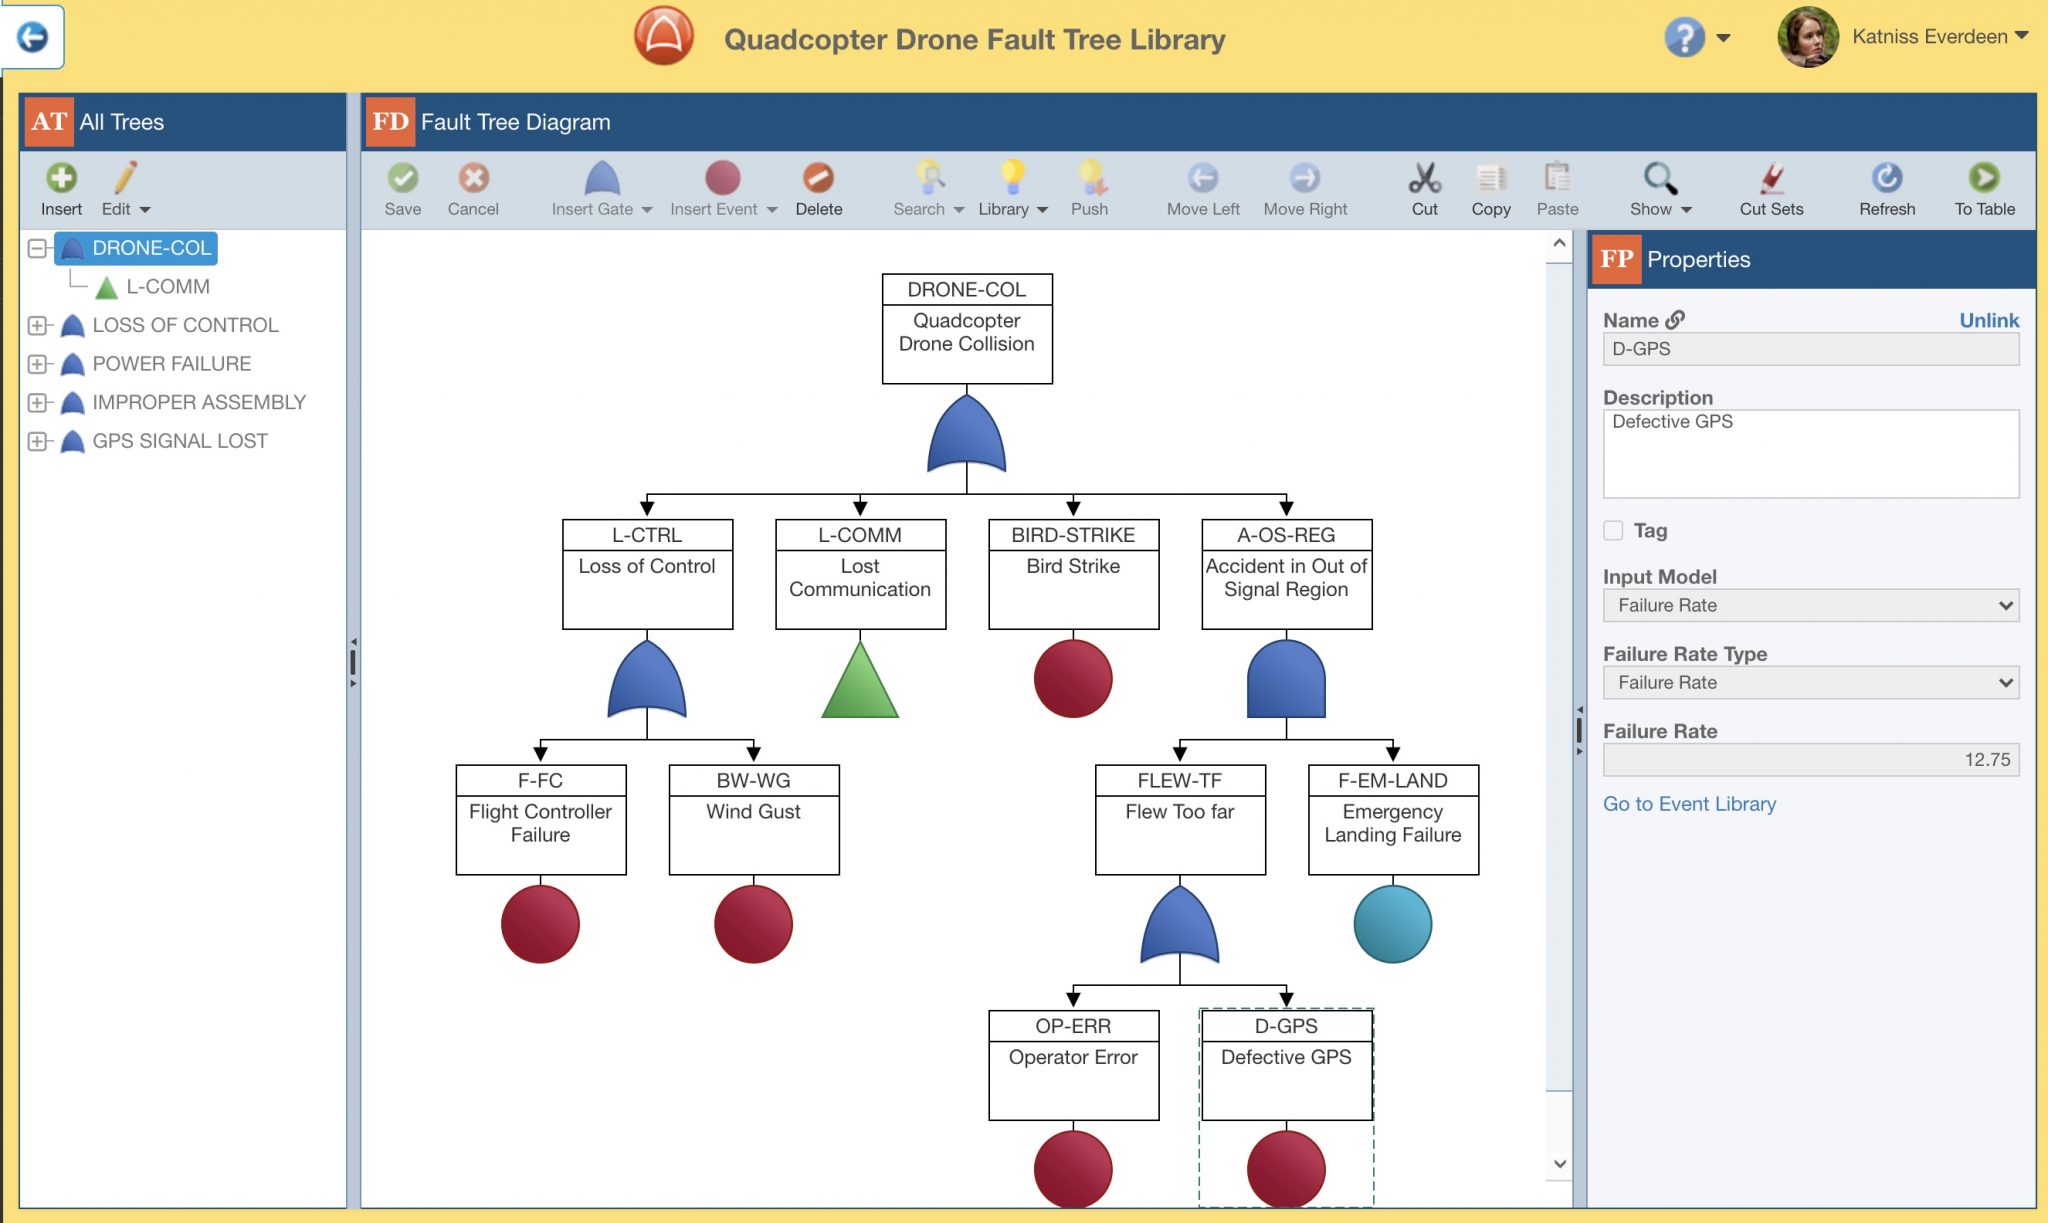2048x1223 pixels.
Task: Click the Go to Event Library link
Action: coord(1690,803)
